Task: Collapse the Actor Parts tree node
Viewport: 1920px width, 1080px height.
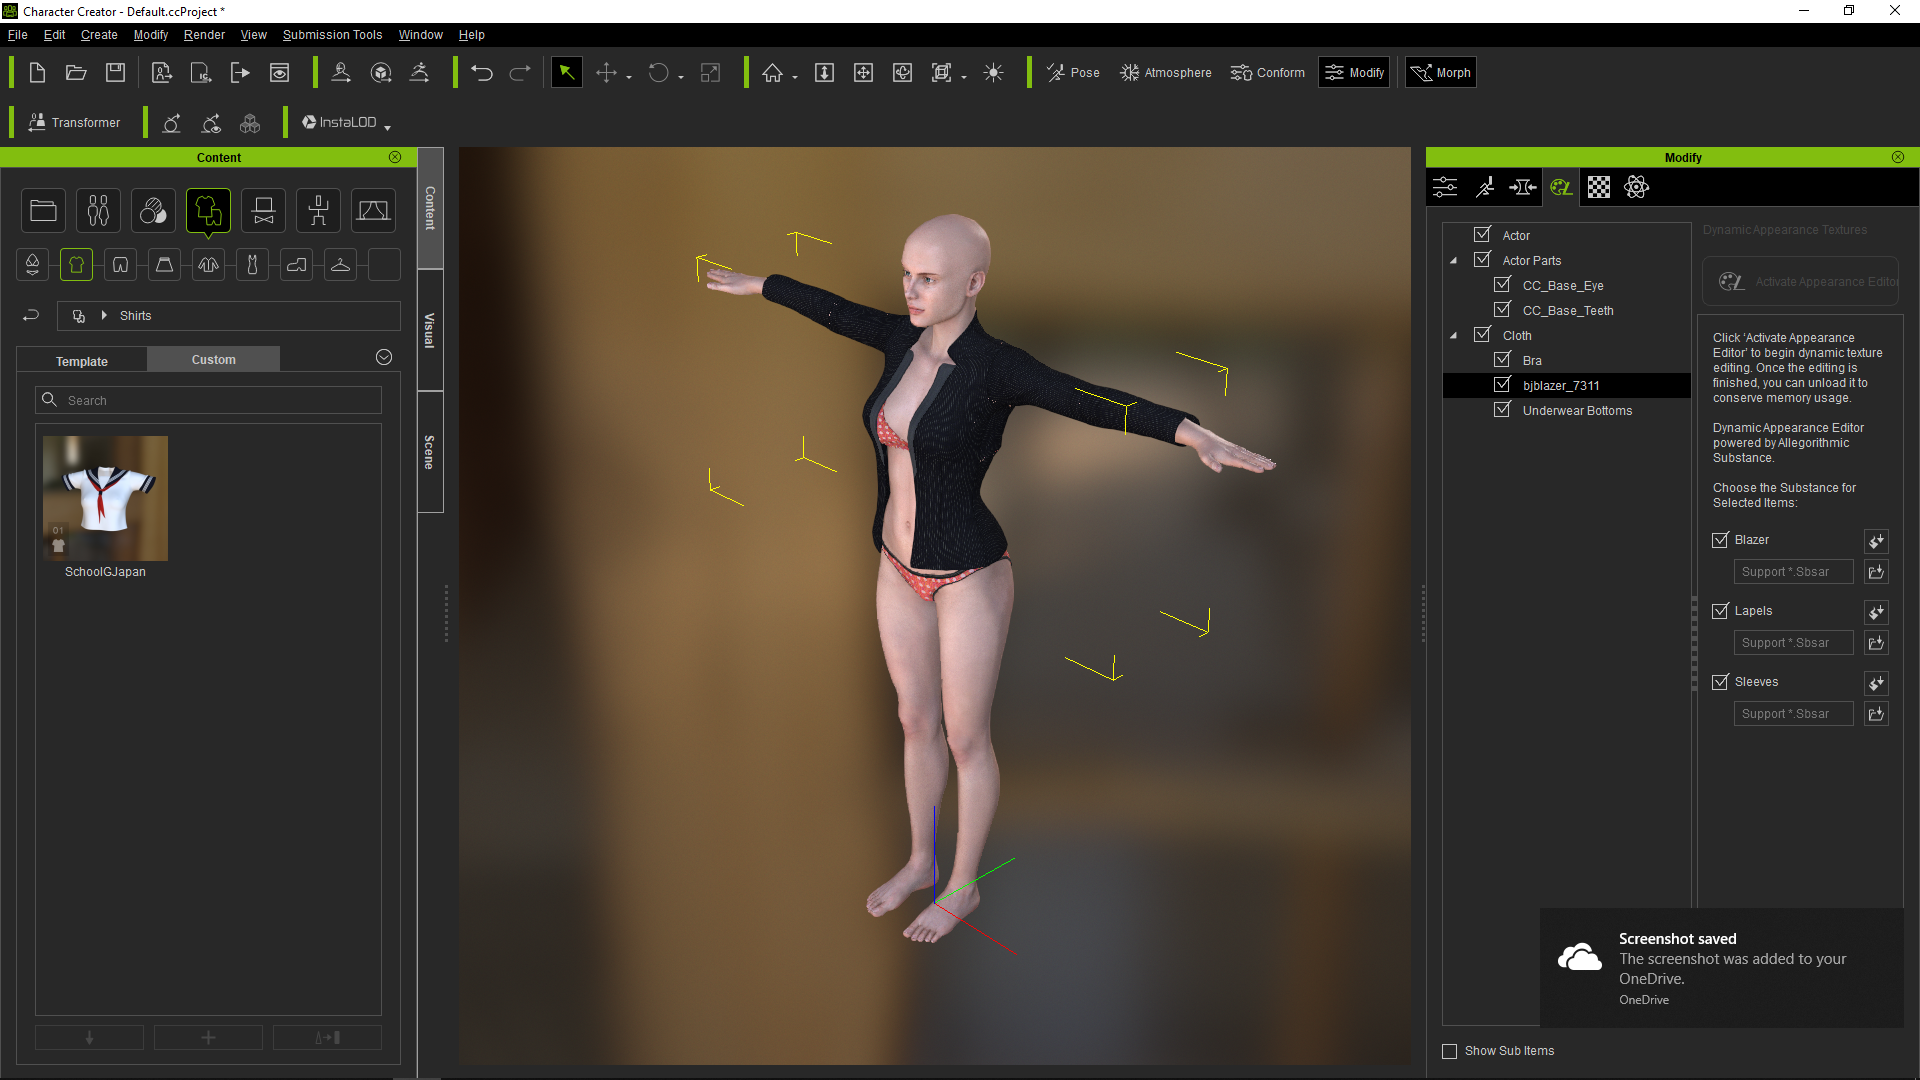Action: [1454, 261]
